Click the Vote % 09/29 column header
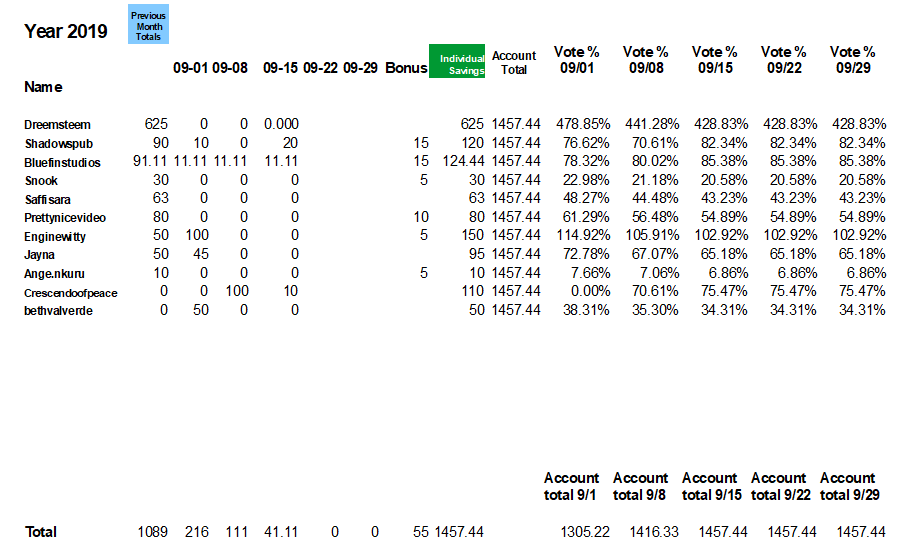907x549 pixels. pyautogui.click(x=852, y=60)
